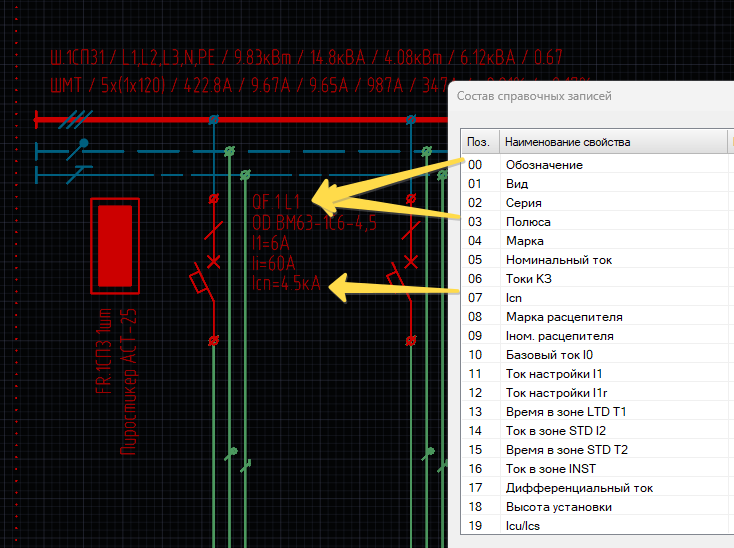
Task: Click the Состав справочных записей dialog title
Action: click(534, 96)
